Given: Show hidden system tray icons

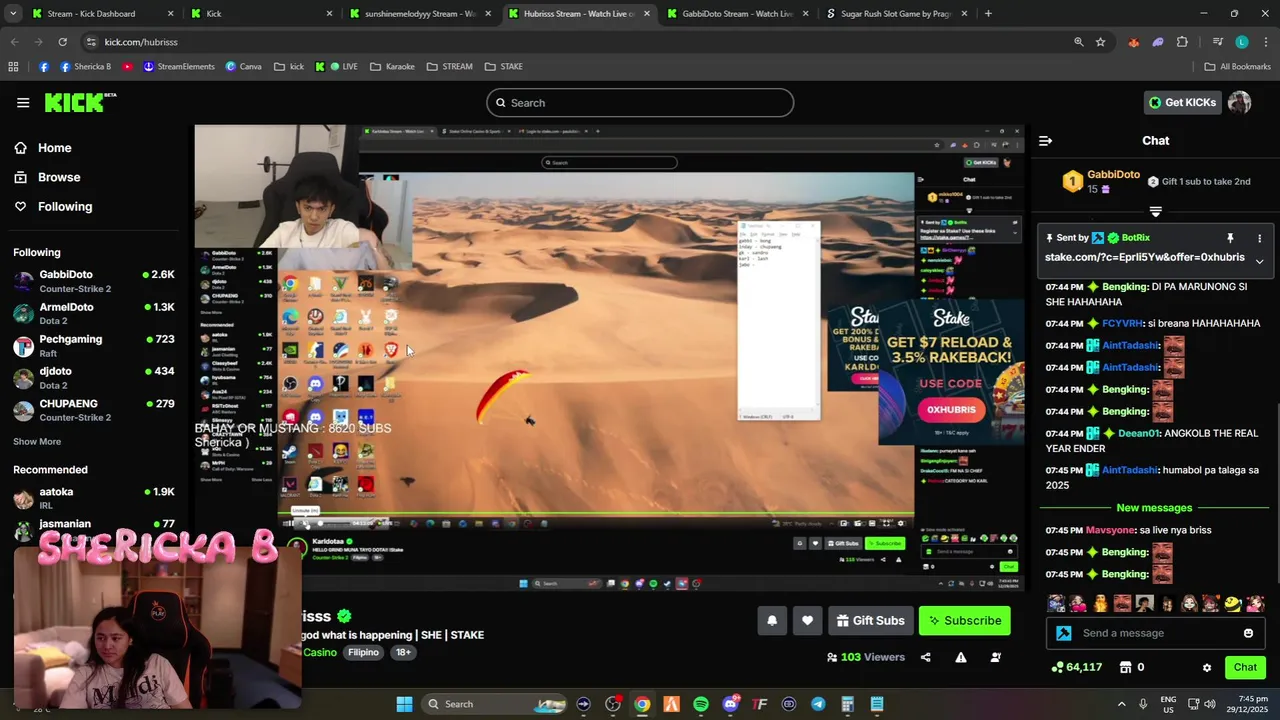Looking at the screenshot, I should [x=1121, y=704].
